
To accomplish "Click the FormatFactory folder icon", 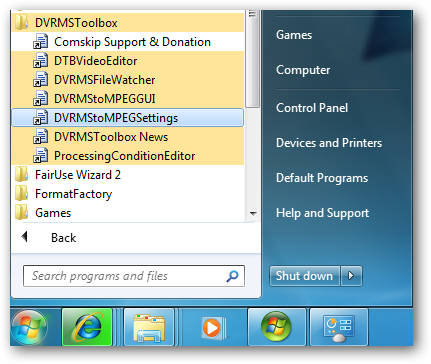I will [22, 194].
